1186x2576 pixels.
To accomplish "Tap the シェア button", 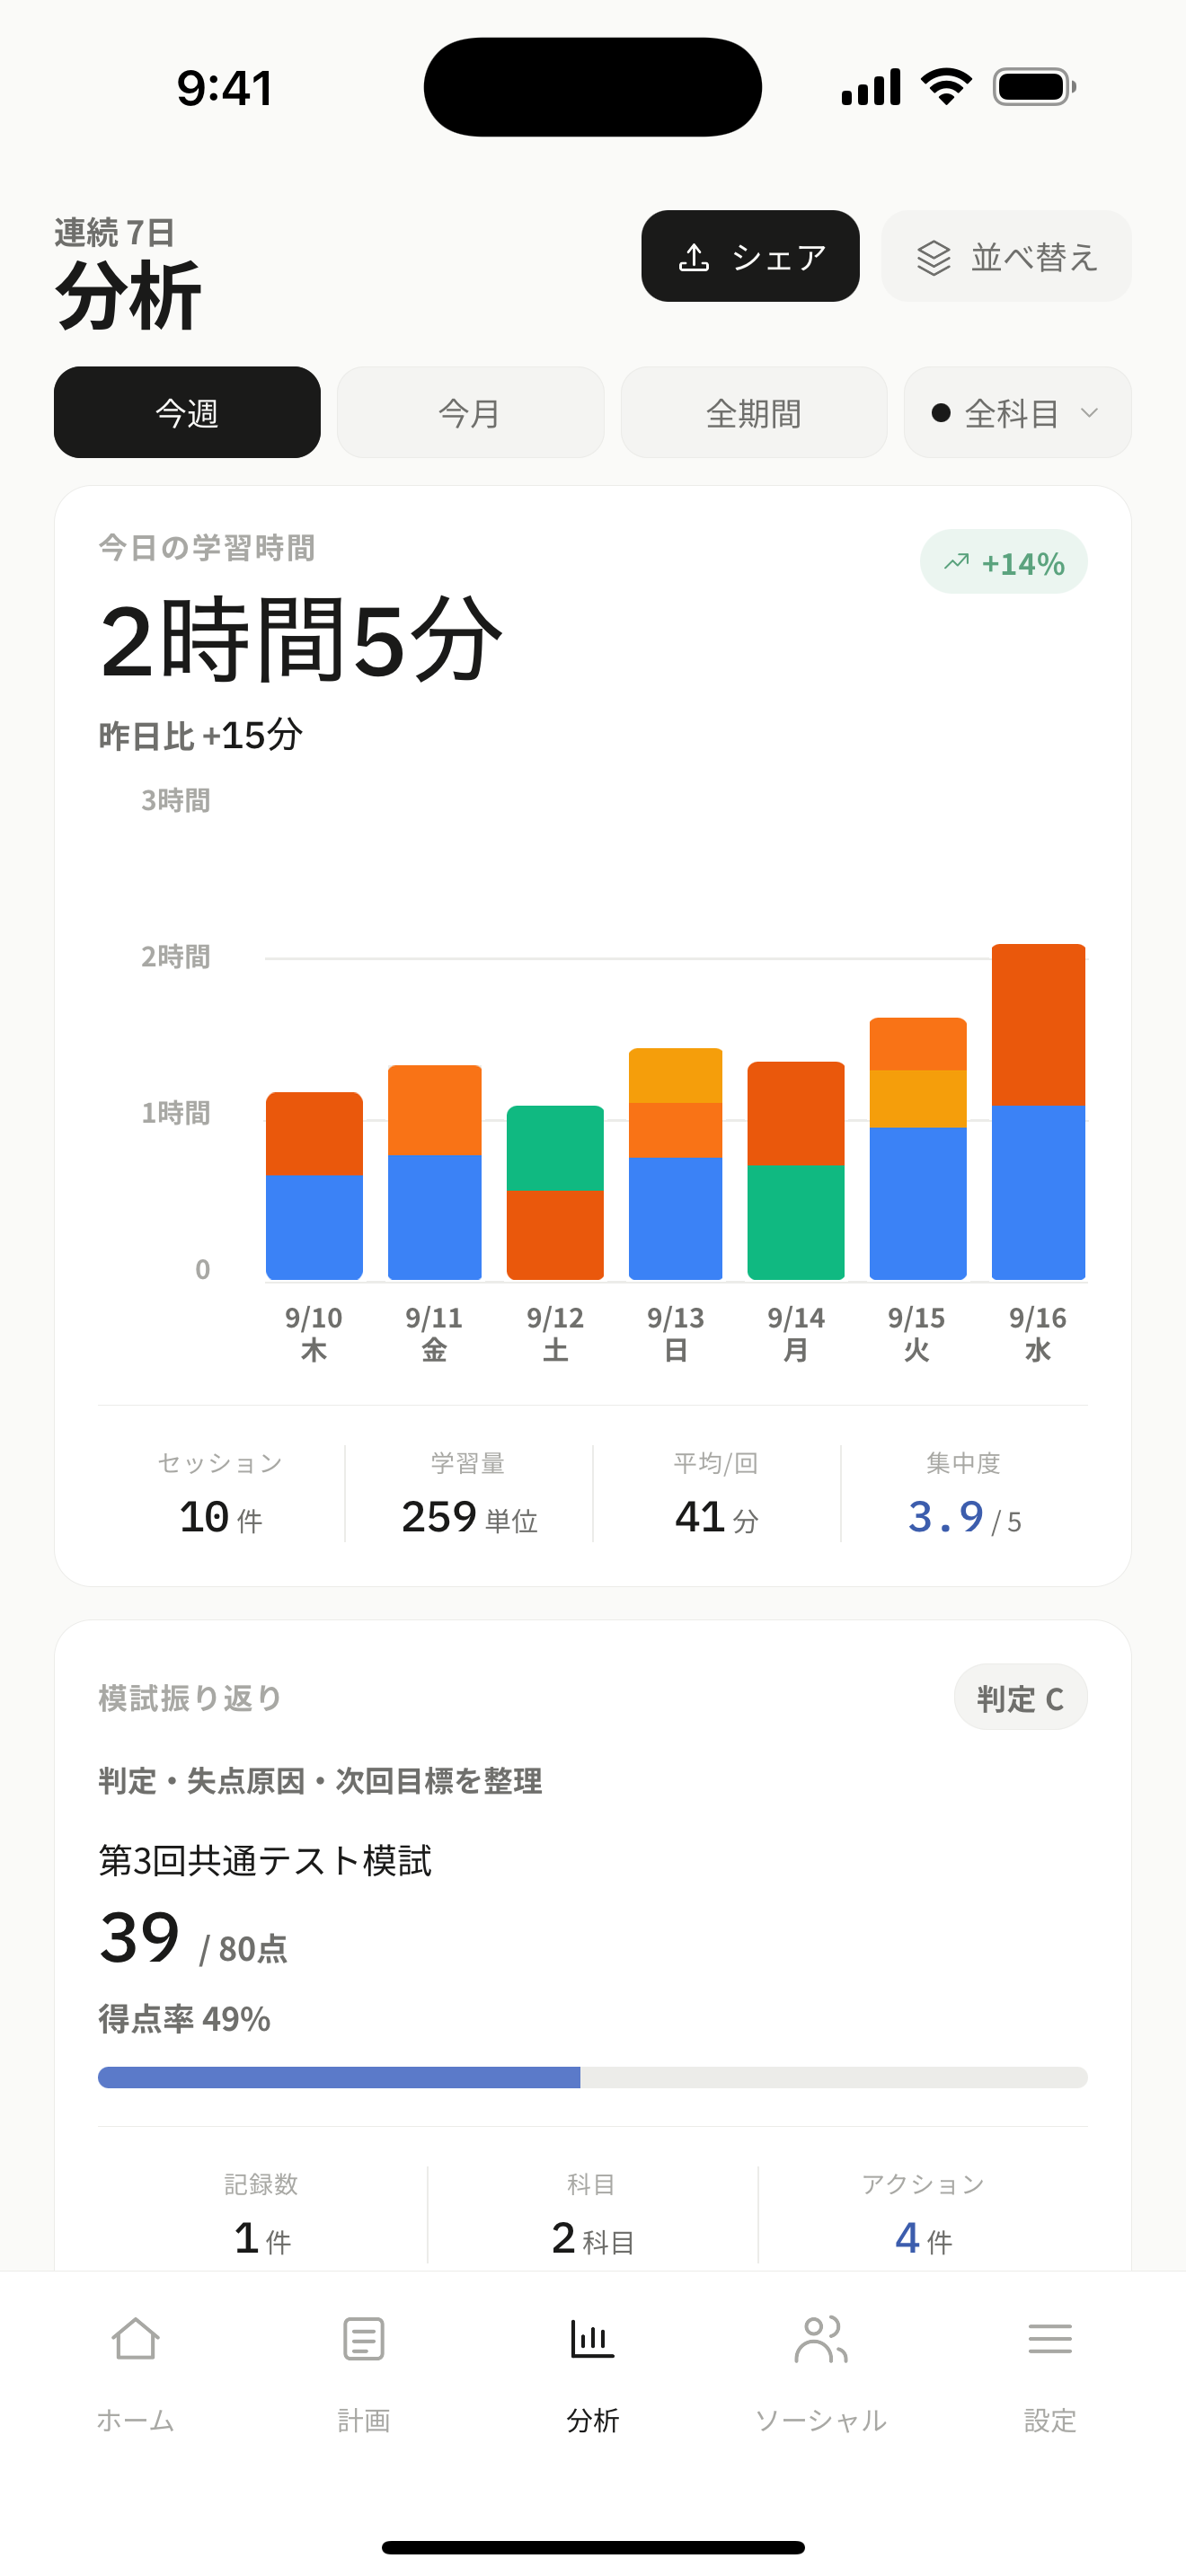I will [x=750, y=256].
